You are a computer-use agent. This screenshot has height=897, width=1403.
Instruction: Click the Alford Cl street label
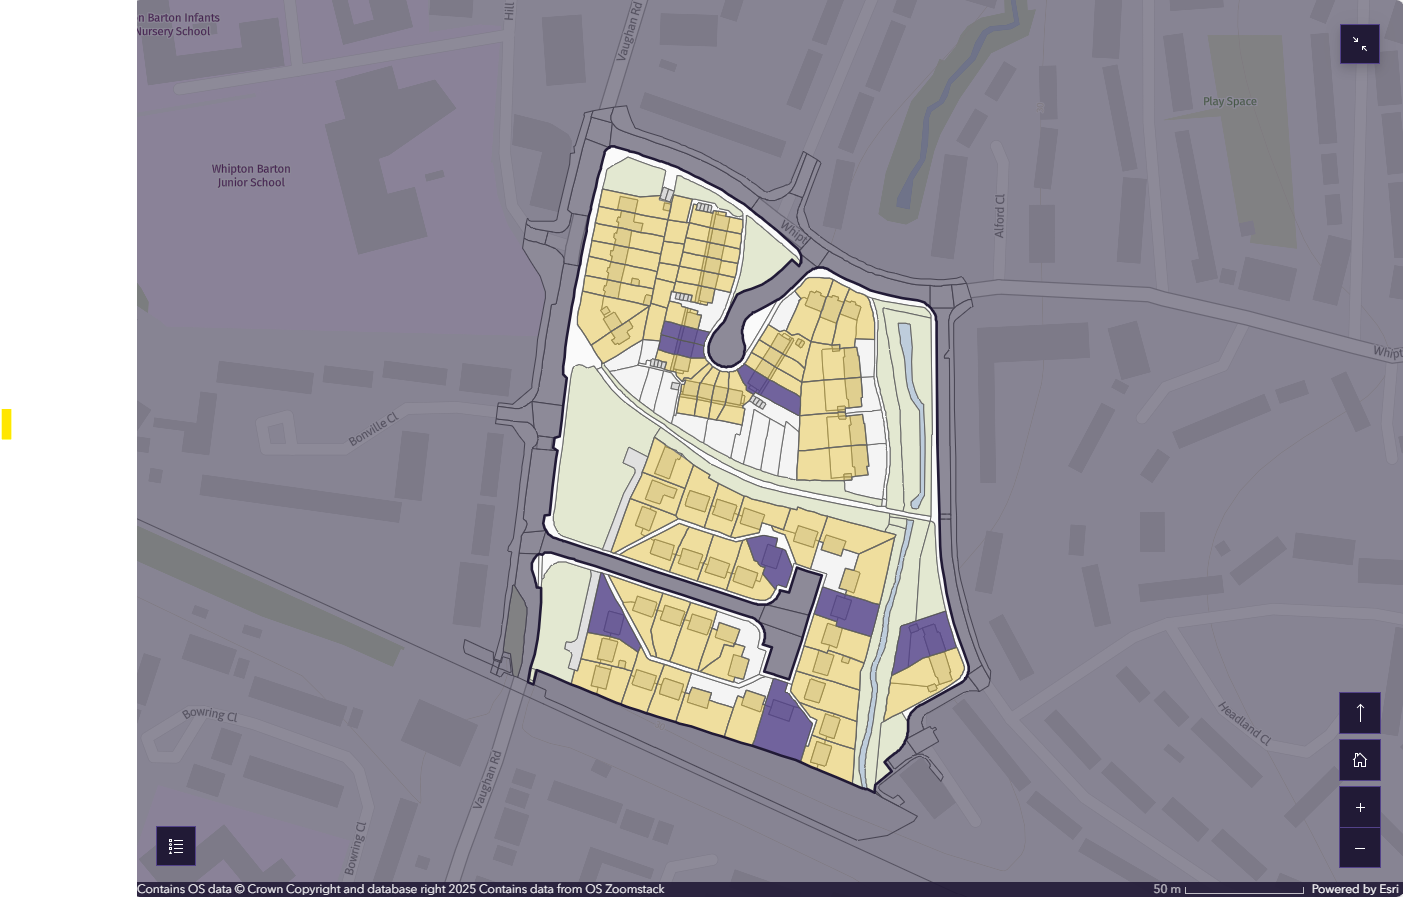pyautogui.click(x=999, y=216)
